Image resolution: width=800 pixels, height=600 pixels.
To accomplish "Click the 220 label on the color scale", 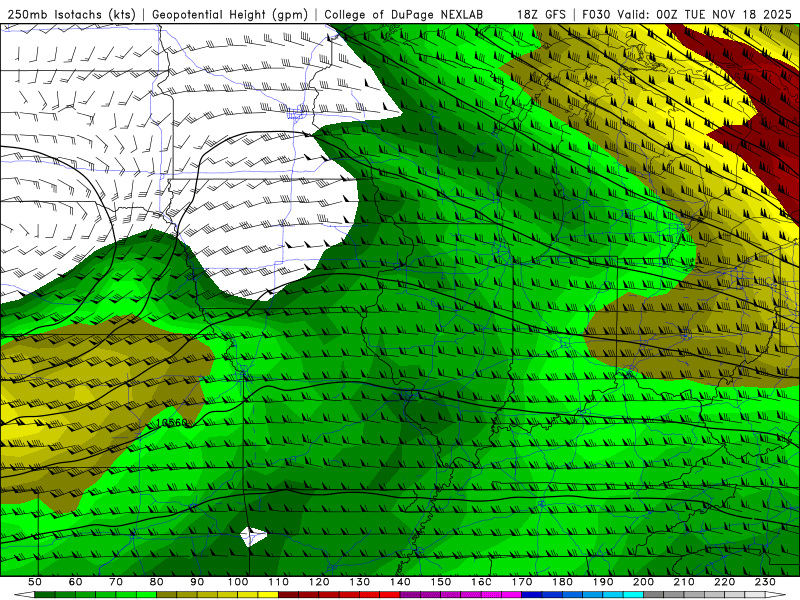I will pos(724,582).
